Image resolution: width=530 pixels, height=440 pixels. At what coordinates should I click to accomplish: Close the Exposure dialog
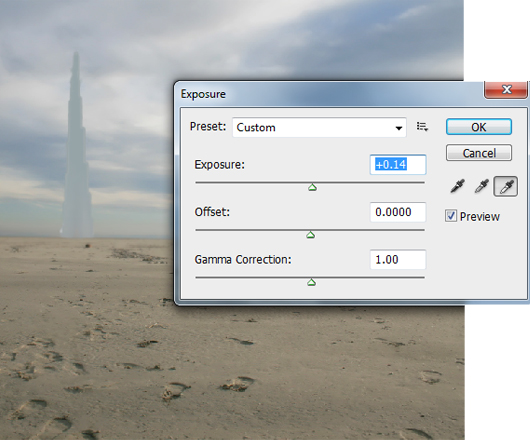coord(506,90)
